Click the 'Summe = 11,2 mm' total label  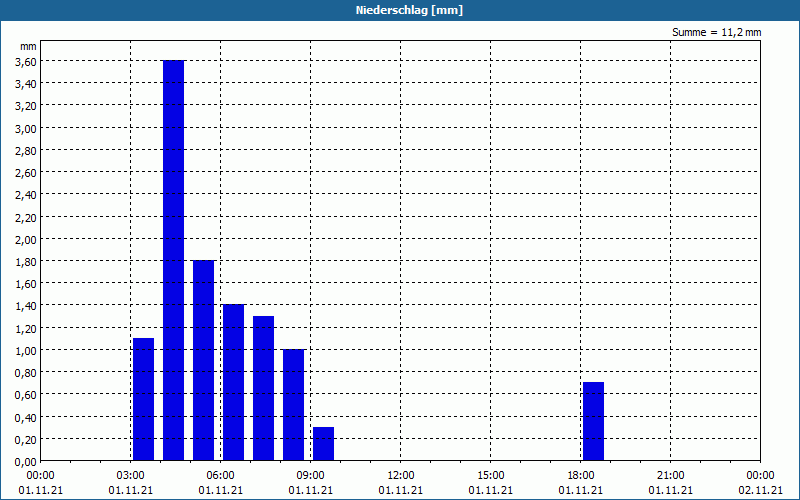(716, 33)
